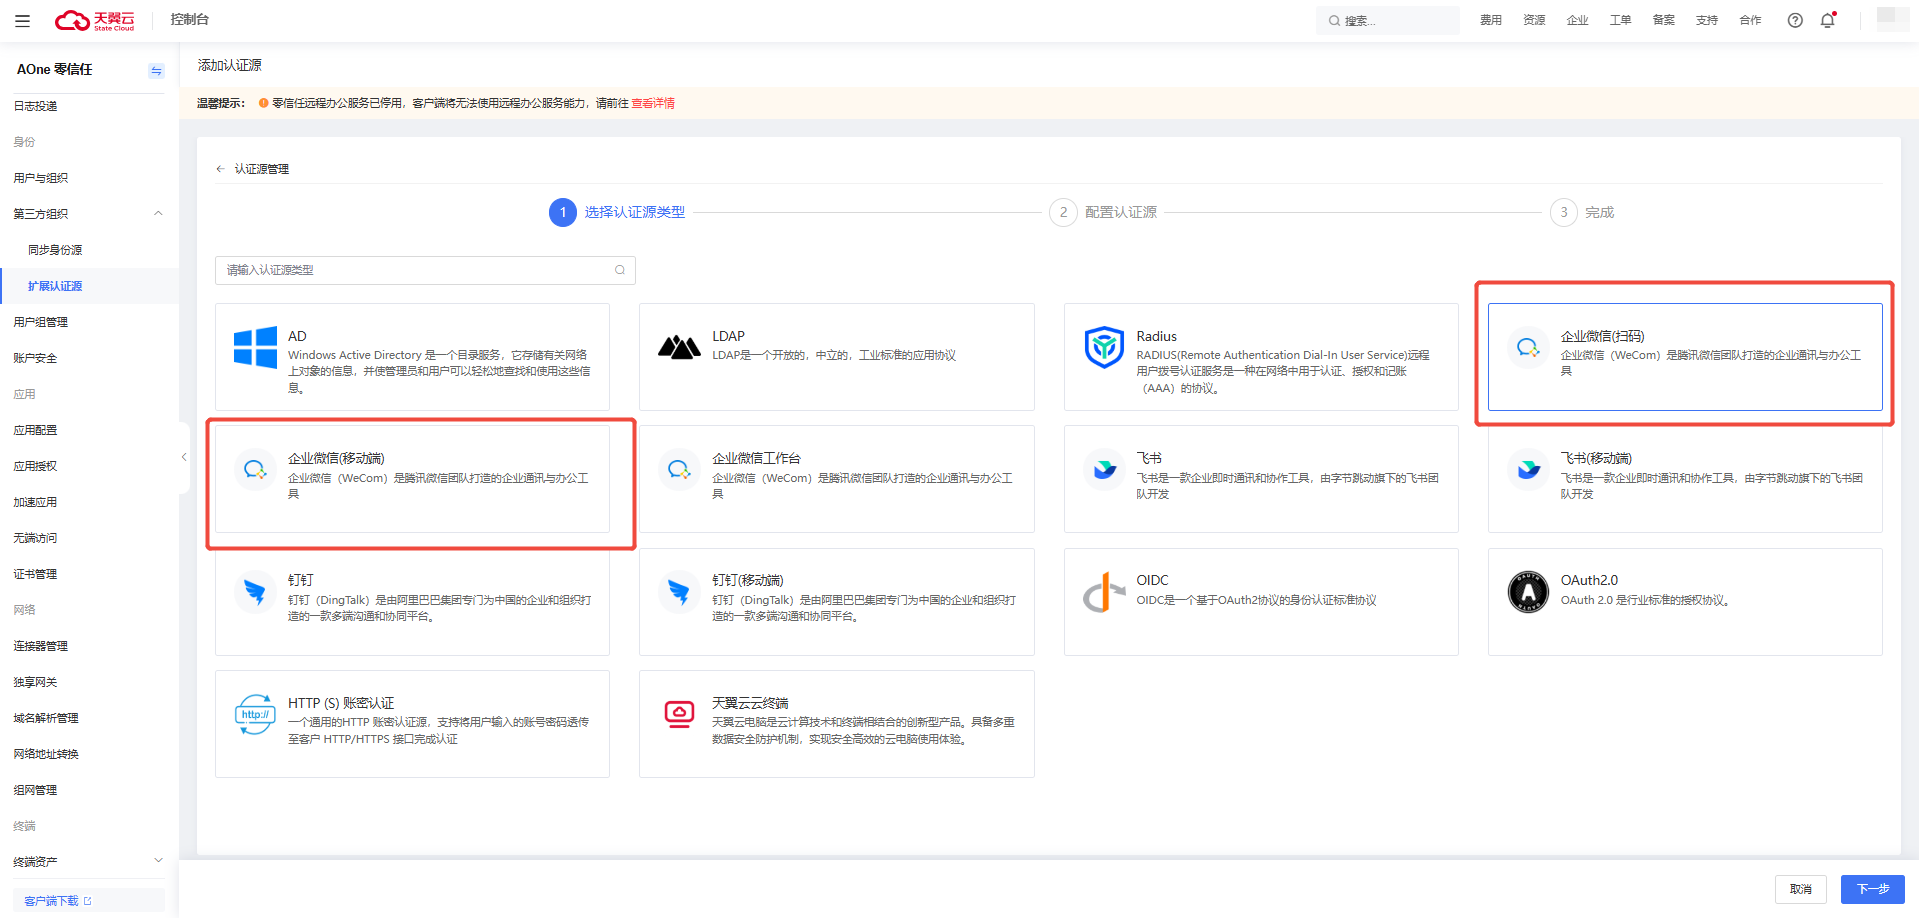Select the 钉钉(移动端) icon
This screenshot has height=918, width=1919.
pyautogui.click(x=679, y=592)
